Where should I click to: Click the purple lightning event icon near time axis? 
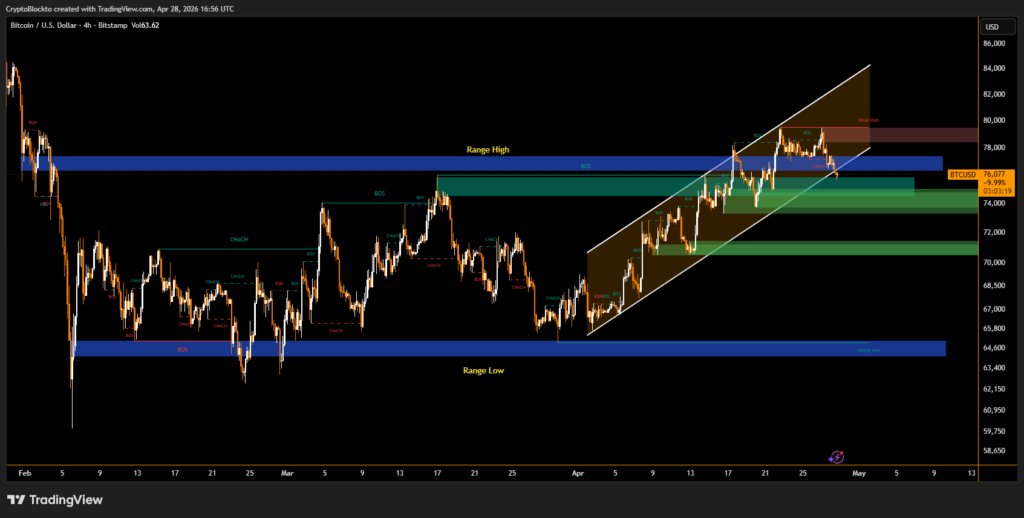pyautogui.click(x=837, y=455)
